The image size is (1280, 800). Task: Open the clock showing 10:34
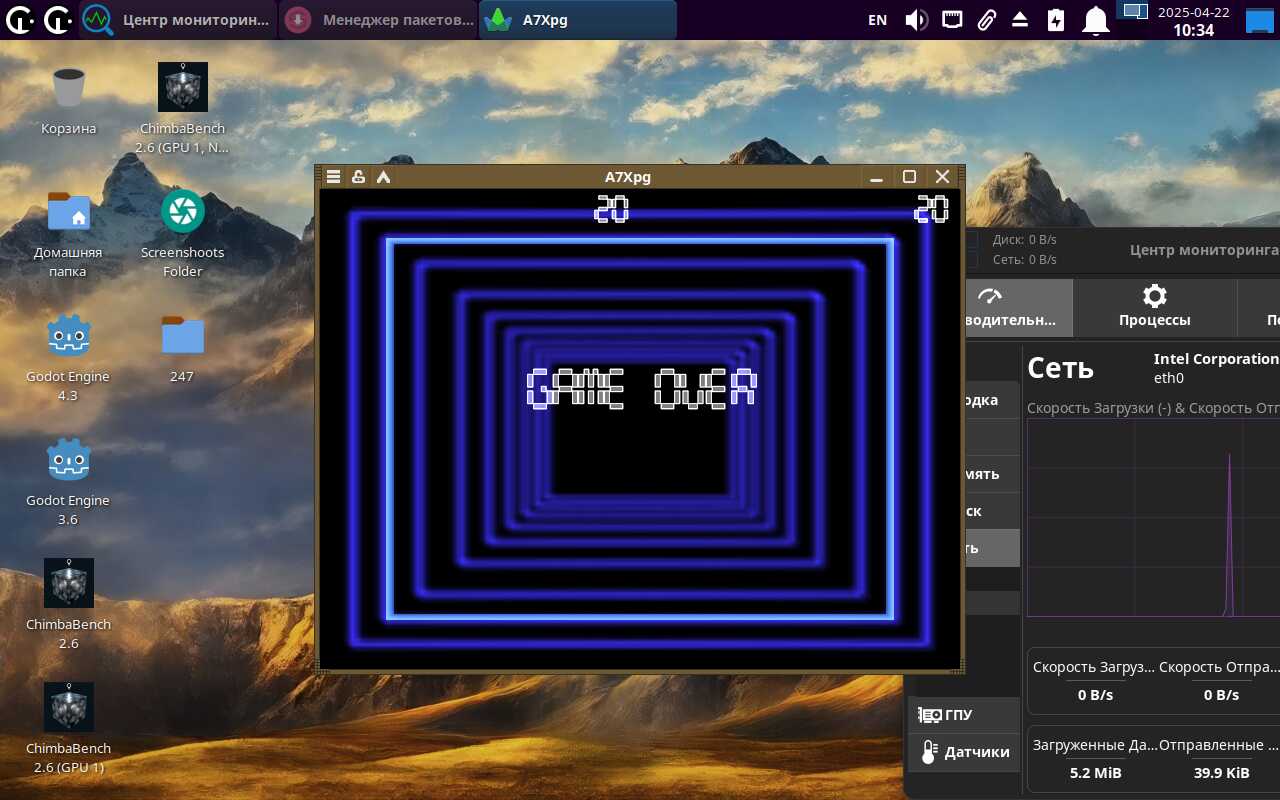[x=1193, y=30]
